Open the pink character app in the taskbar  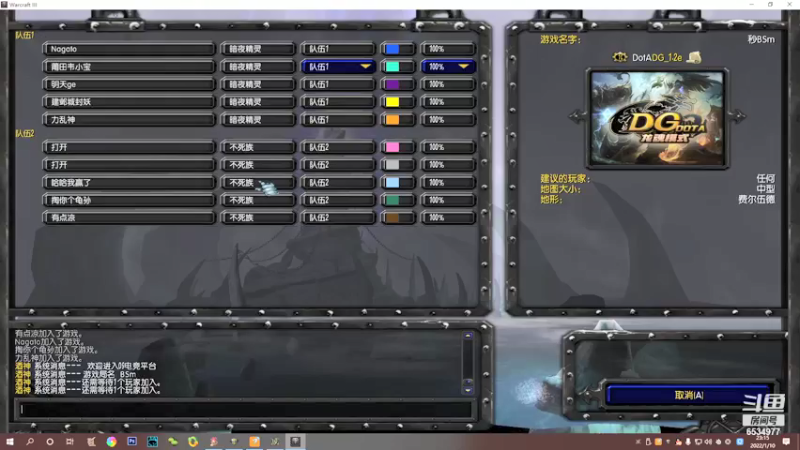pos(214,441)
